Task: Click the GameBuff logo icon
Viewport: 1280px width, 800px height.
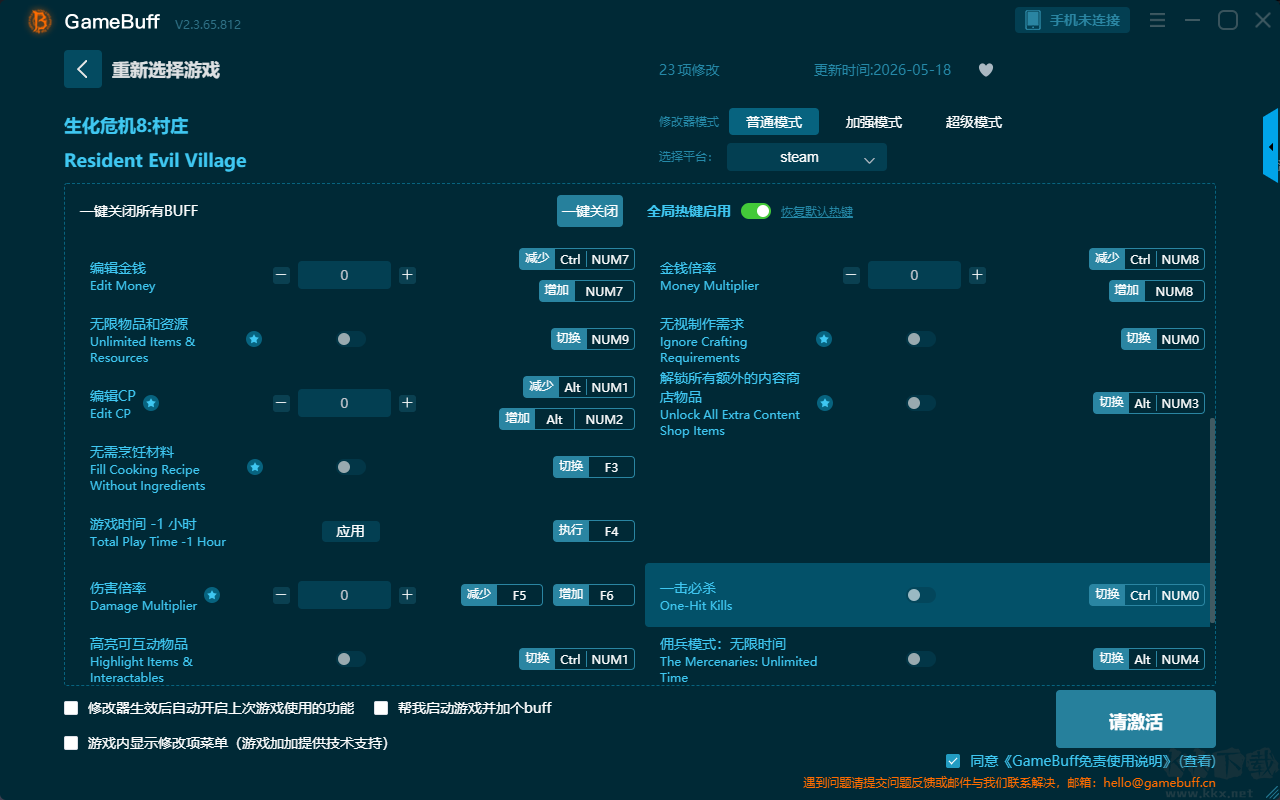Action: [x=40, y=21]
